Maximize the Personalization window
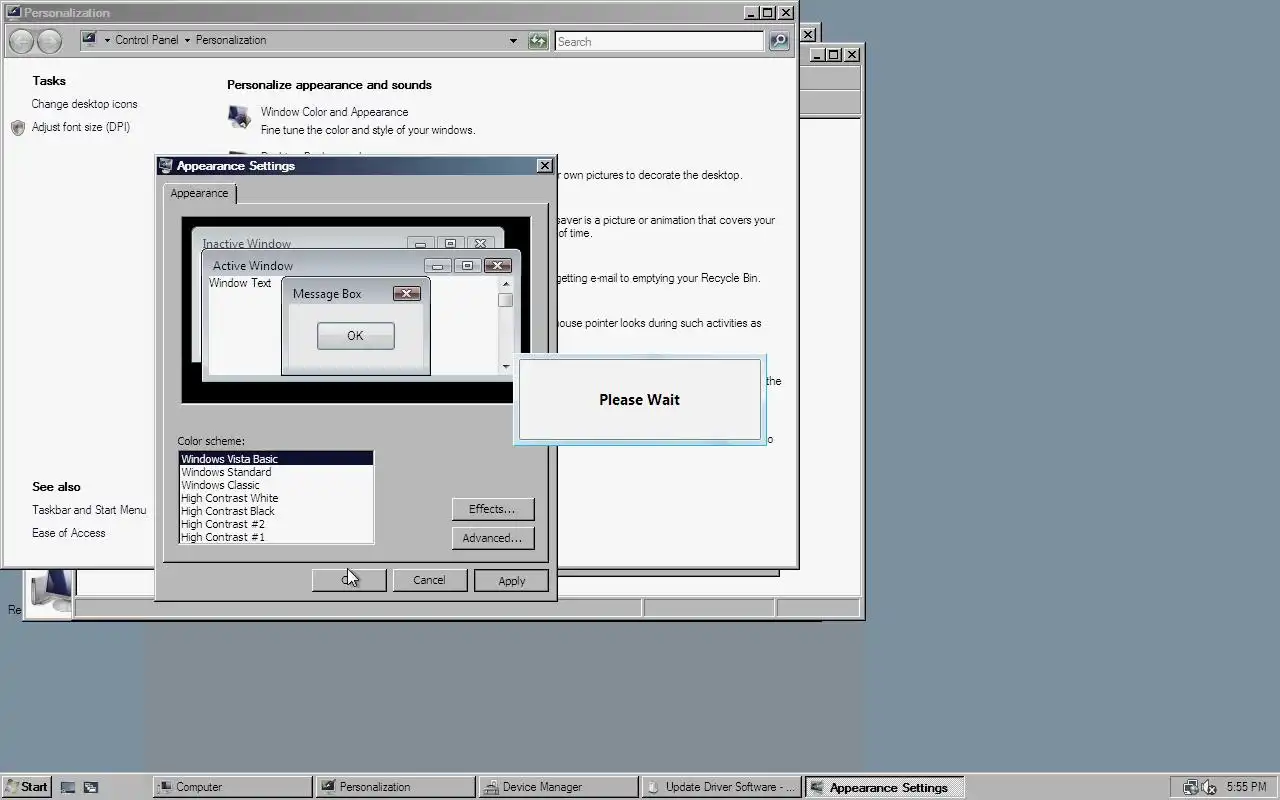This screenshot has width=1280, height=800. (x=767, y=13)
